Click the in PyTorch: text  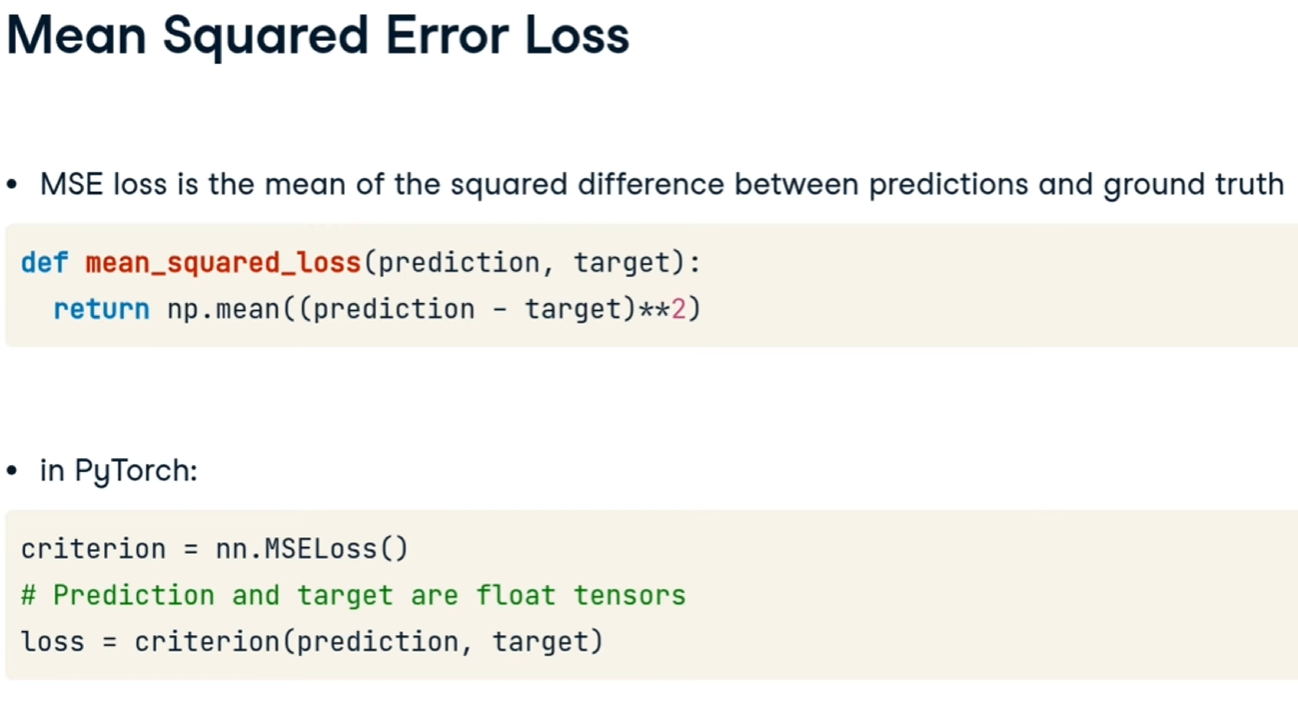point(118,470)
